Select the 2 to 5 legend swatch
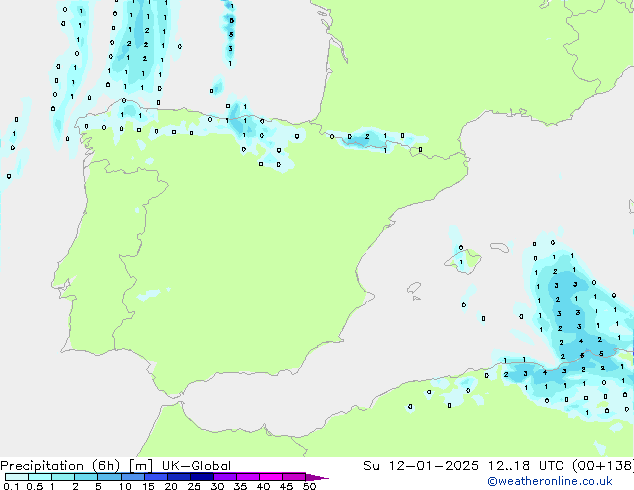634x490 pixels. point(86,477)
